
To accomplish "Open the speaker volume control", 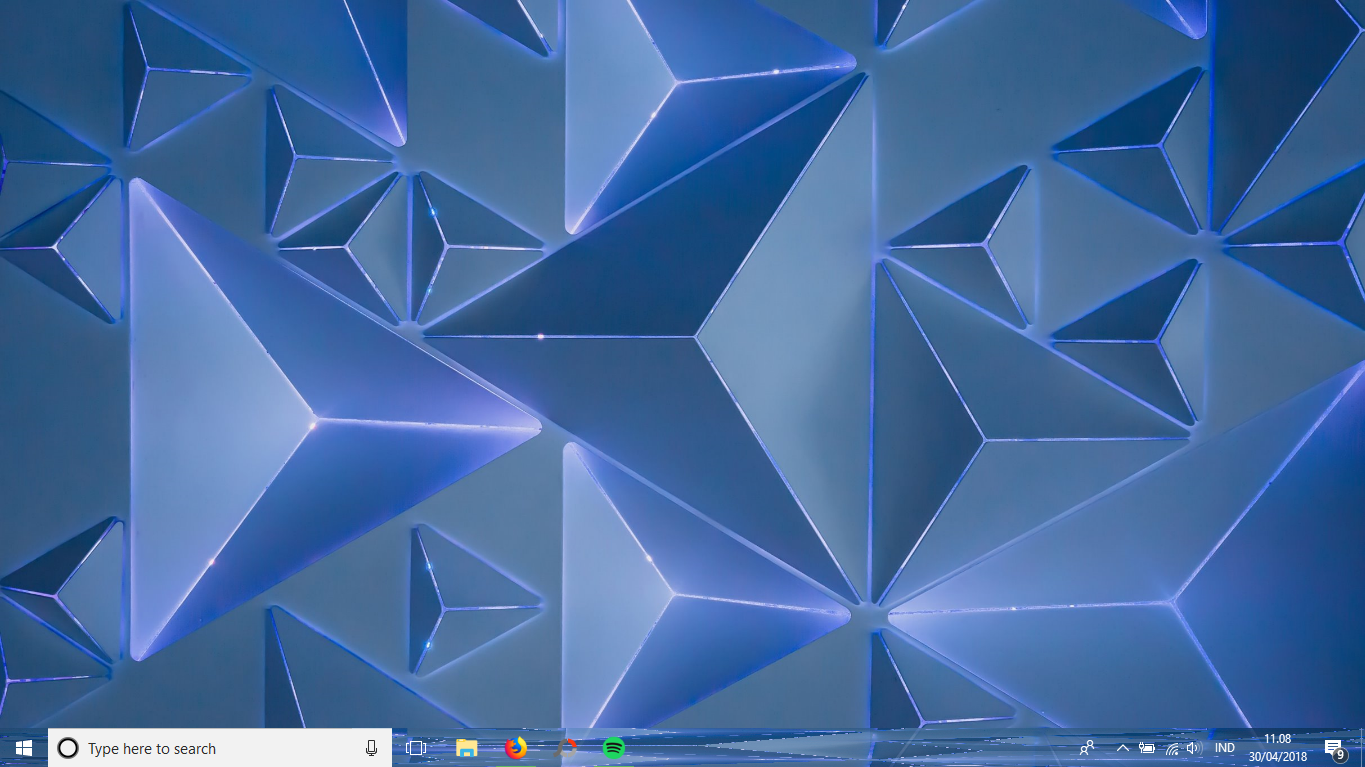I will (1193, 748).
